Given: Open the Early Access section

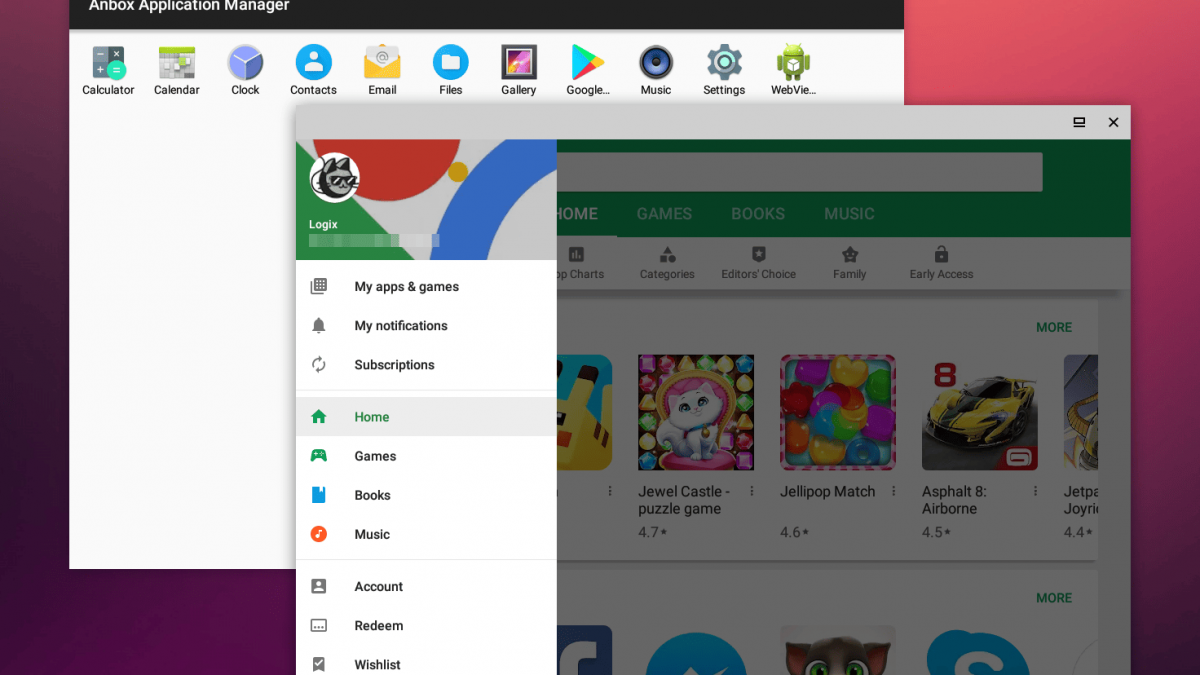Looking at the screenshot, I should click(941, 264).
